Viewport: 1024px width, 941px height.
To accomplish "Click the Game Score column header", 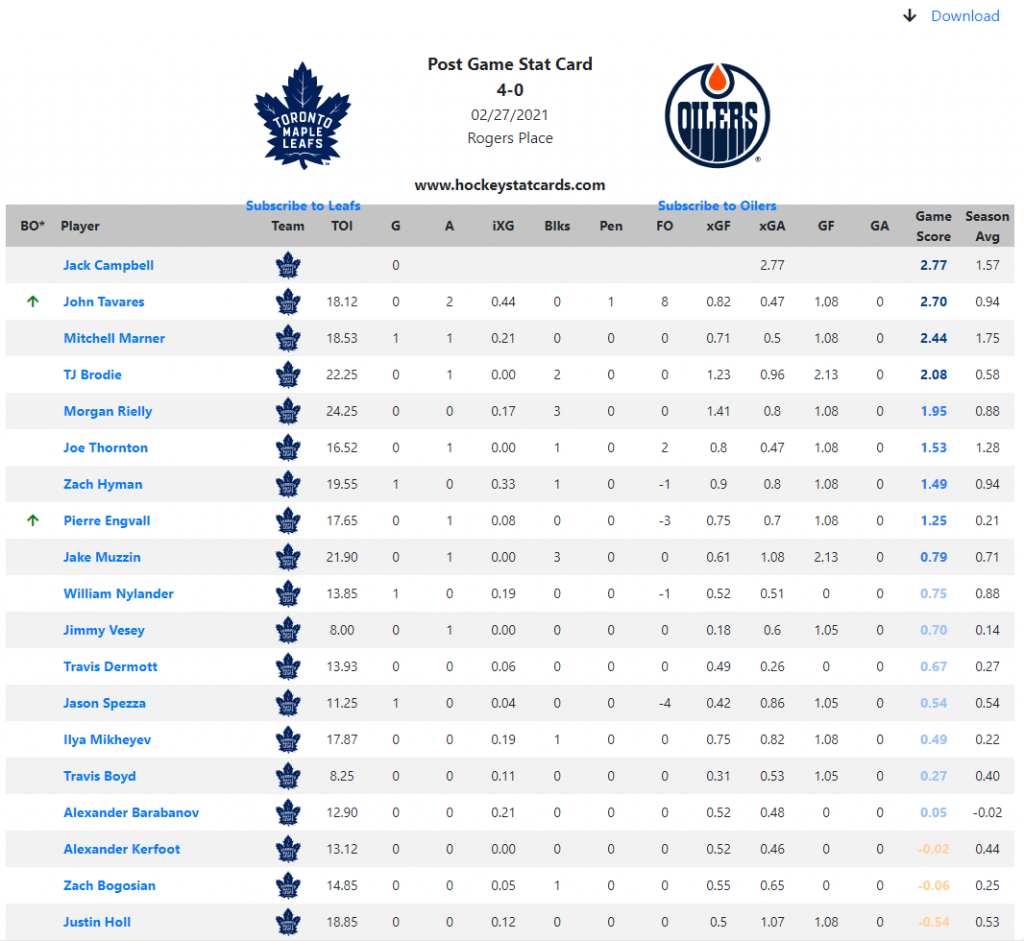I will [933, 226].
